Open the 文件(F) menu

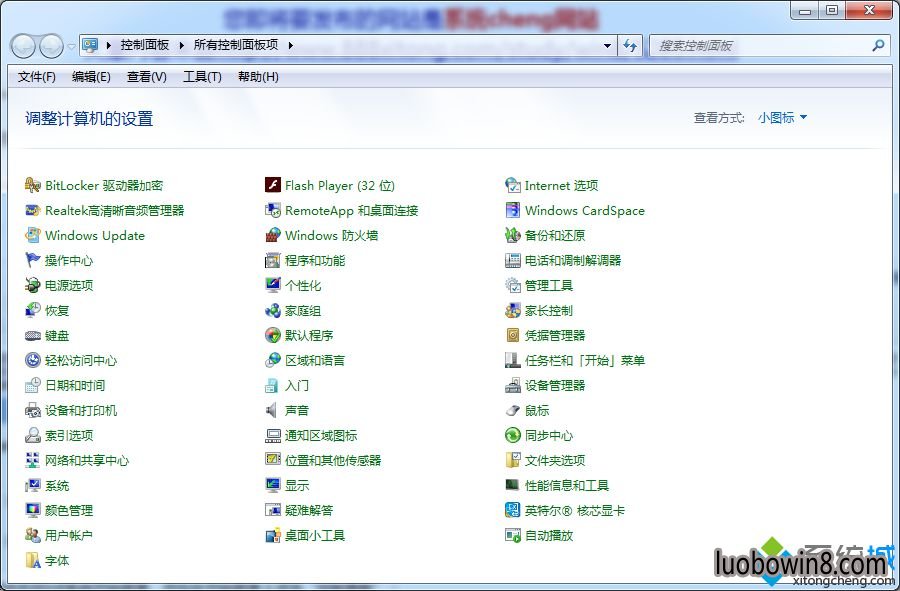point(37,77)
